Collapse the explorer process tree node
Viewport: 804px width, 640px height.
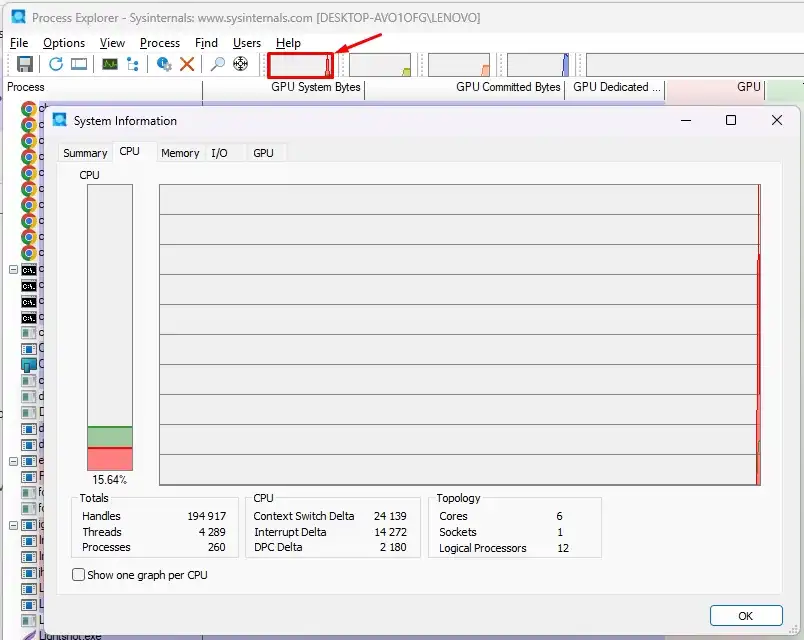click(14, 461)
